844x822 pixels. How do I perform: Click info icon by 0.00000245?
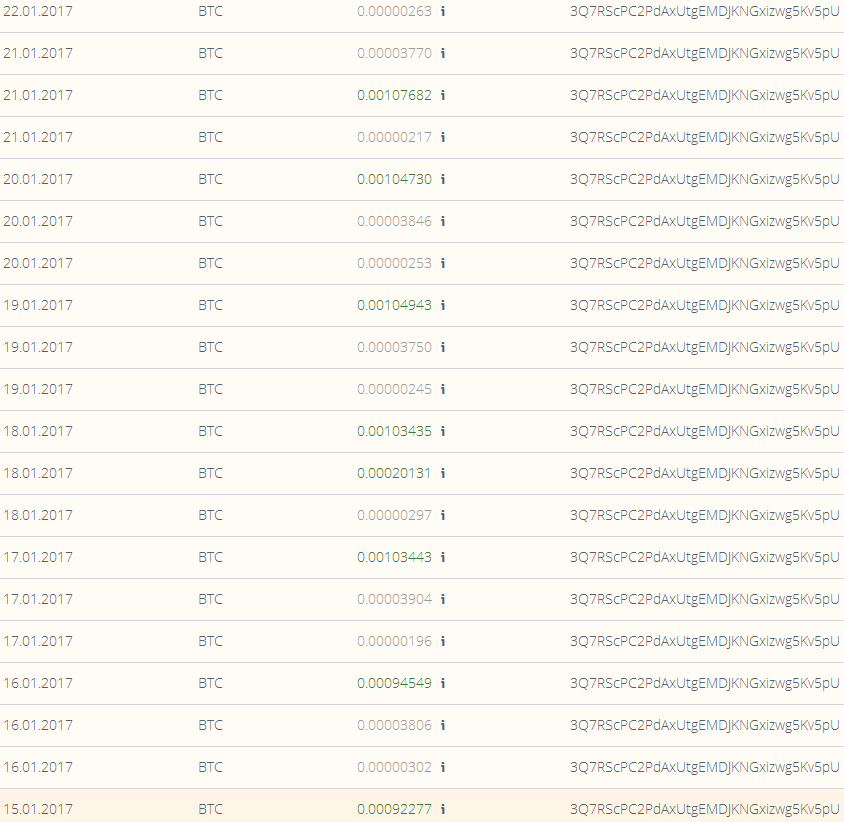tap(443, 389)
